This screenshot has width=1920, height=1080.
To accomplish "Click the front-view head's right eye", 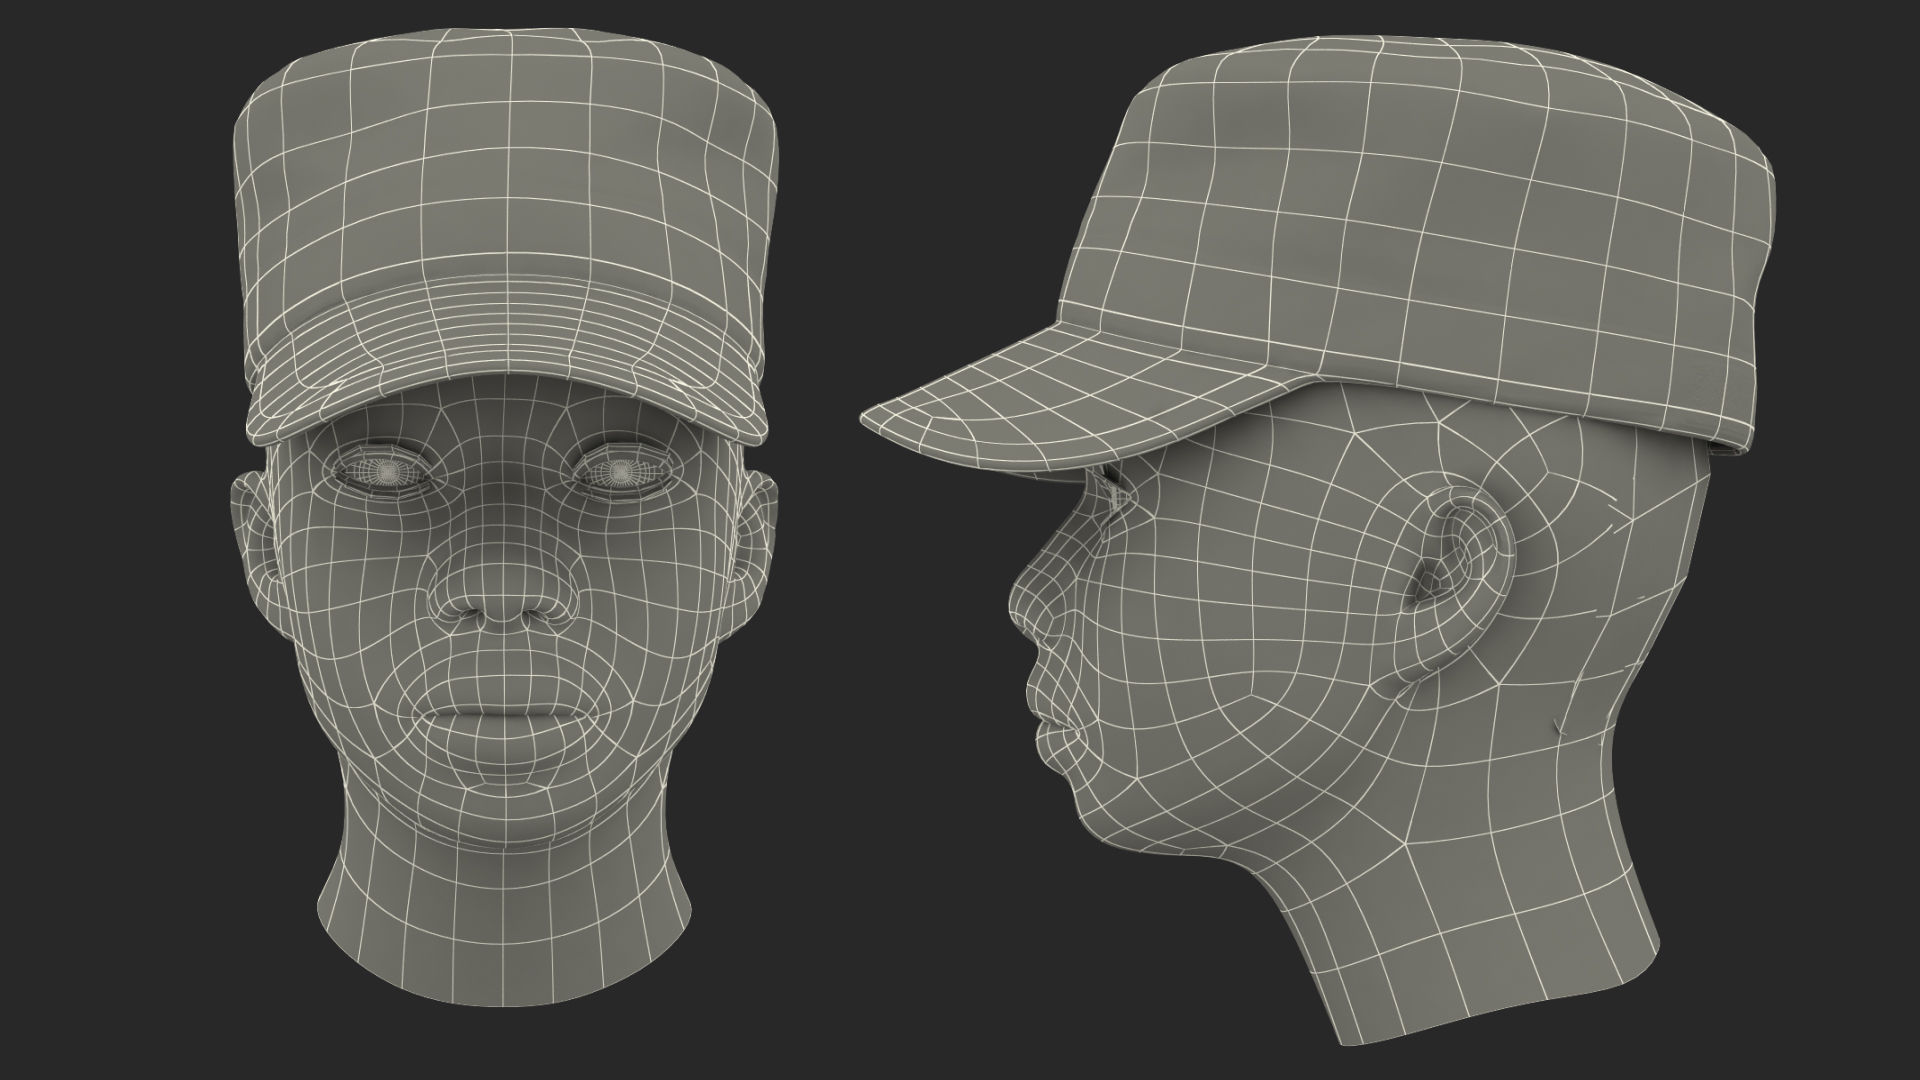I will tap(621, 469).
